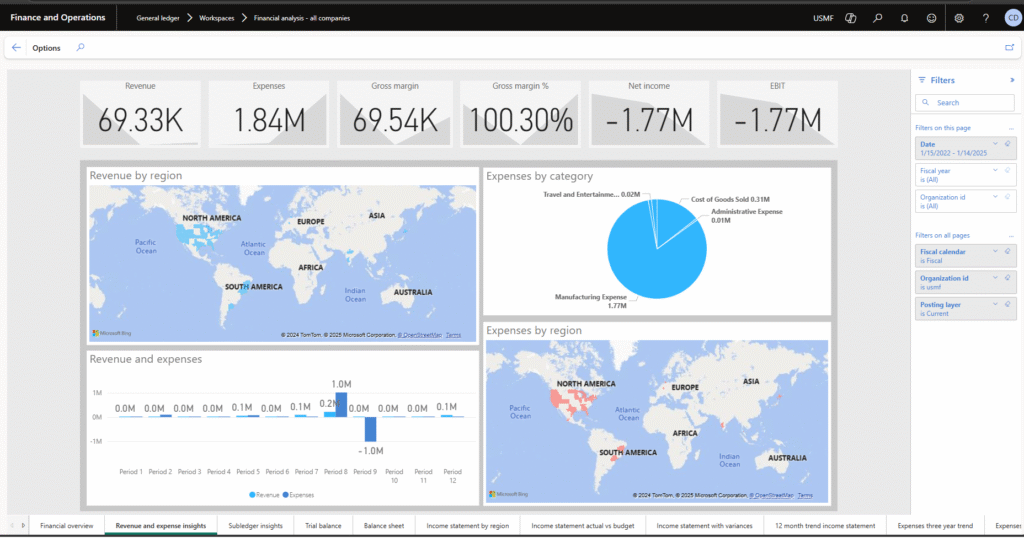Expand the Posting layer filter chevron
1024x538 pixels.
pyautogui.click(x=996, y=304)
